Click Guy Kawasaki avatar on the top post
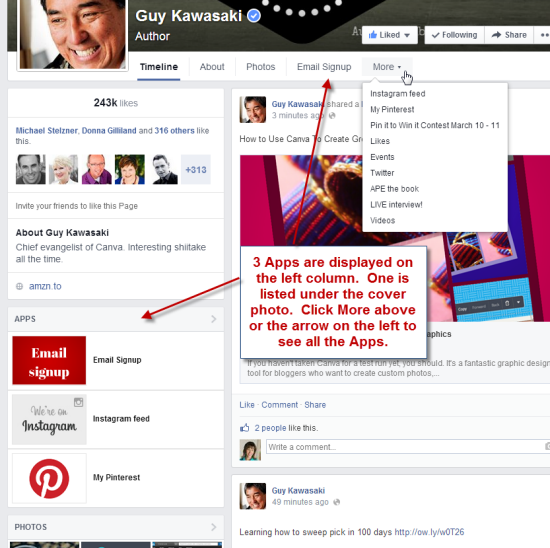550x548 pixels. tap(253, 110)
